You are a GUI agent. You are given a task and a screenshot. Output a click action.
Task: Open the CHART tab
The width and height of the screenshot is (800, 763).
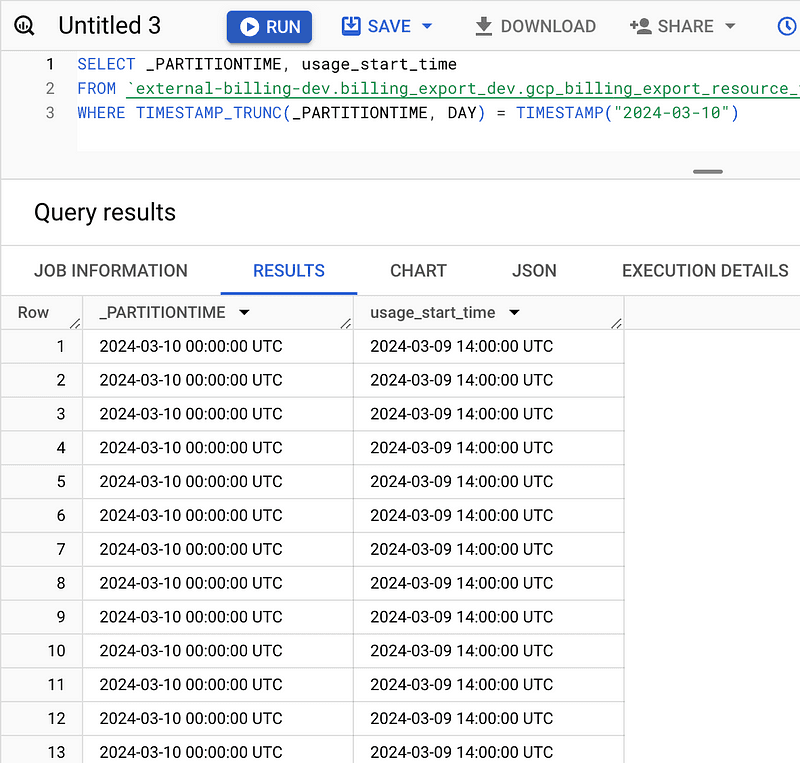(x=418, y=270)
